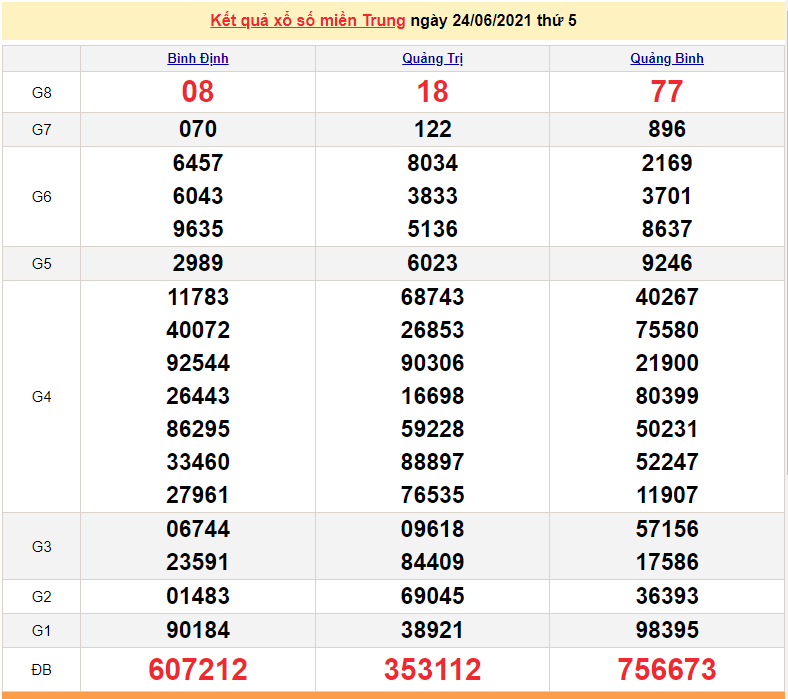Screen dimensions: 788x699
Task: Open the 'Kết quả xổ số miền Trung' link
Action: click(308, 20)
